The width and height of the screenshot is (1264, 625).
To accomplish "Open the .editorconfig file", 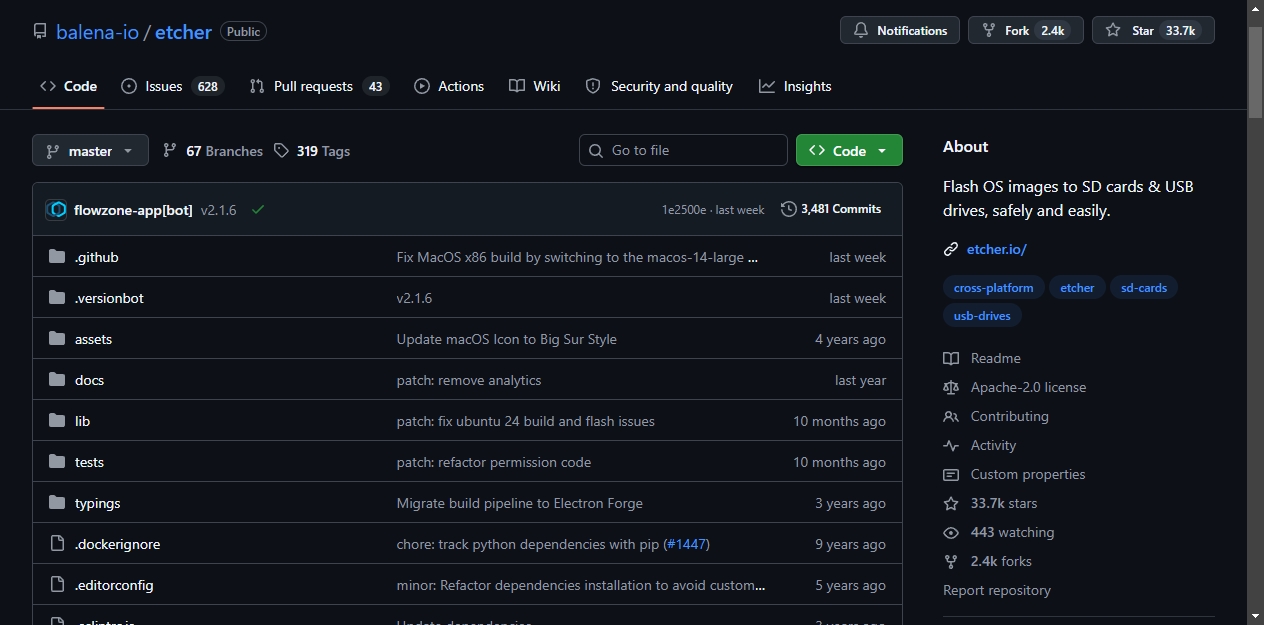I will [114, 585].
